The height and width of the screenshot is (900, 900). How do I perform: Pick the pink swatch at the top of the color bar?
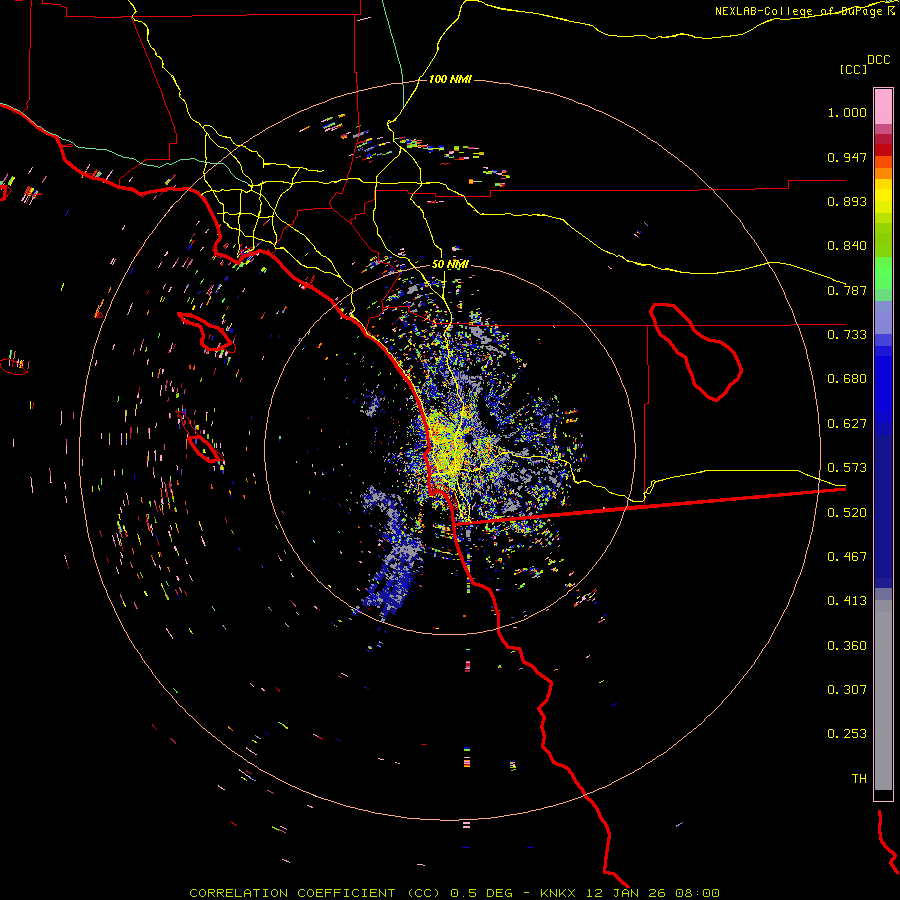(x=883, y=106)
